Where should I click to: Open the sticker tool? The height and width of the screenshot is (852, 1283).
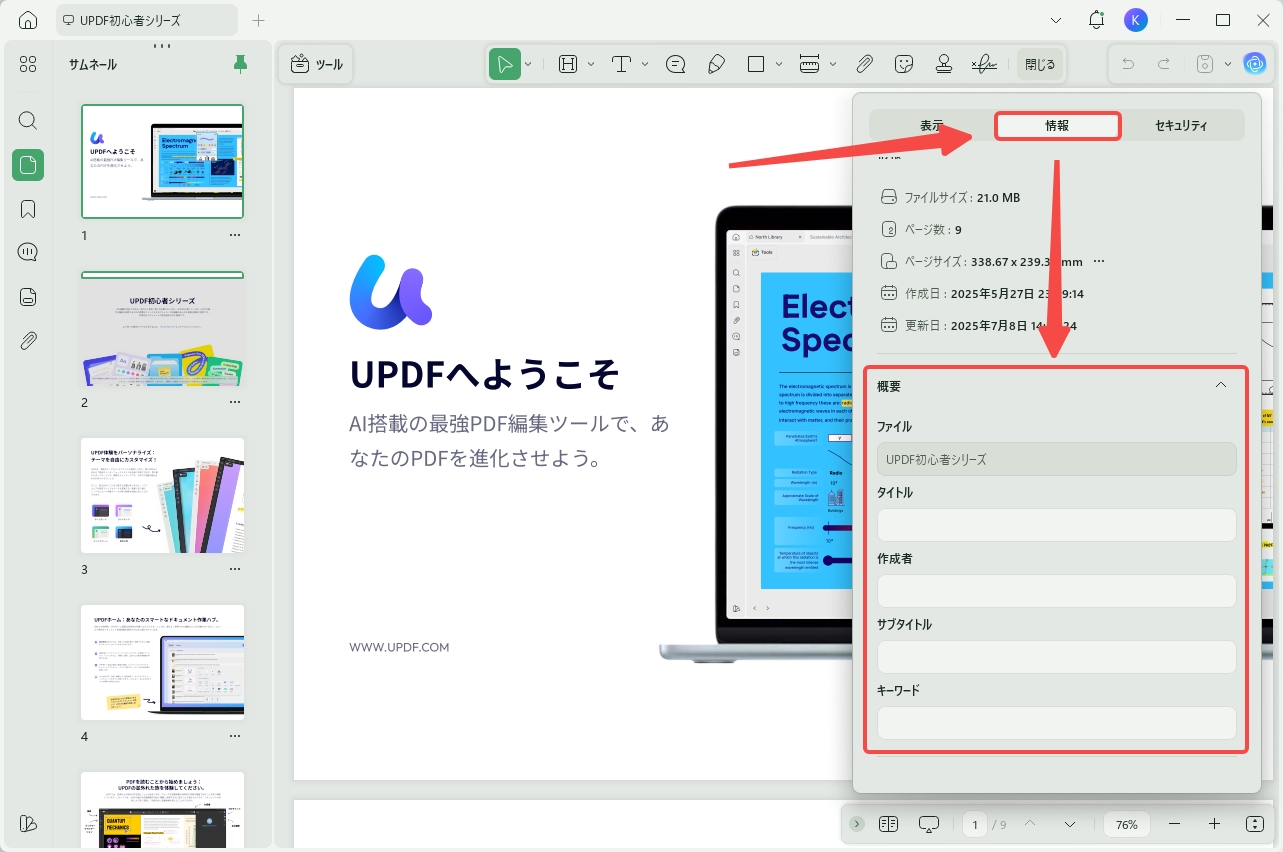[x=904, y=64]
